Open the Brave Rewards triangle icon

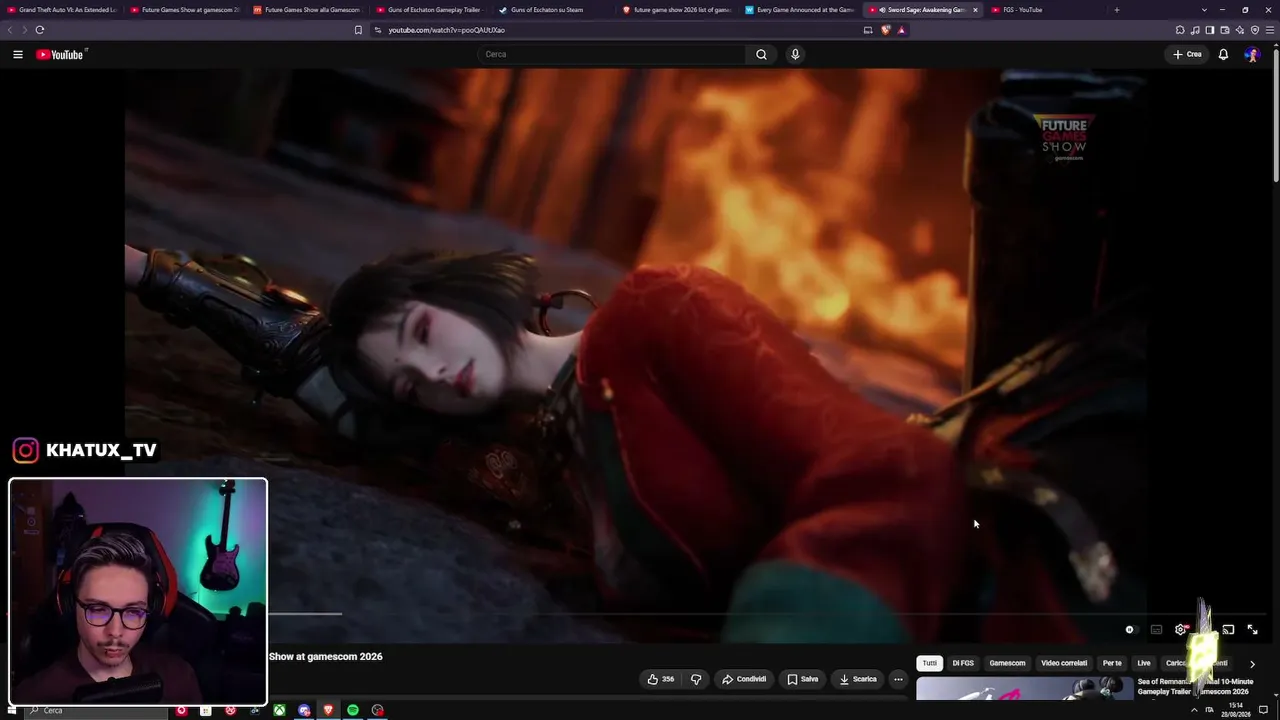(x=901, y=30)
